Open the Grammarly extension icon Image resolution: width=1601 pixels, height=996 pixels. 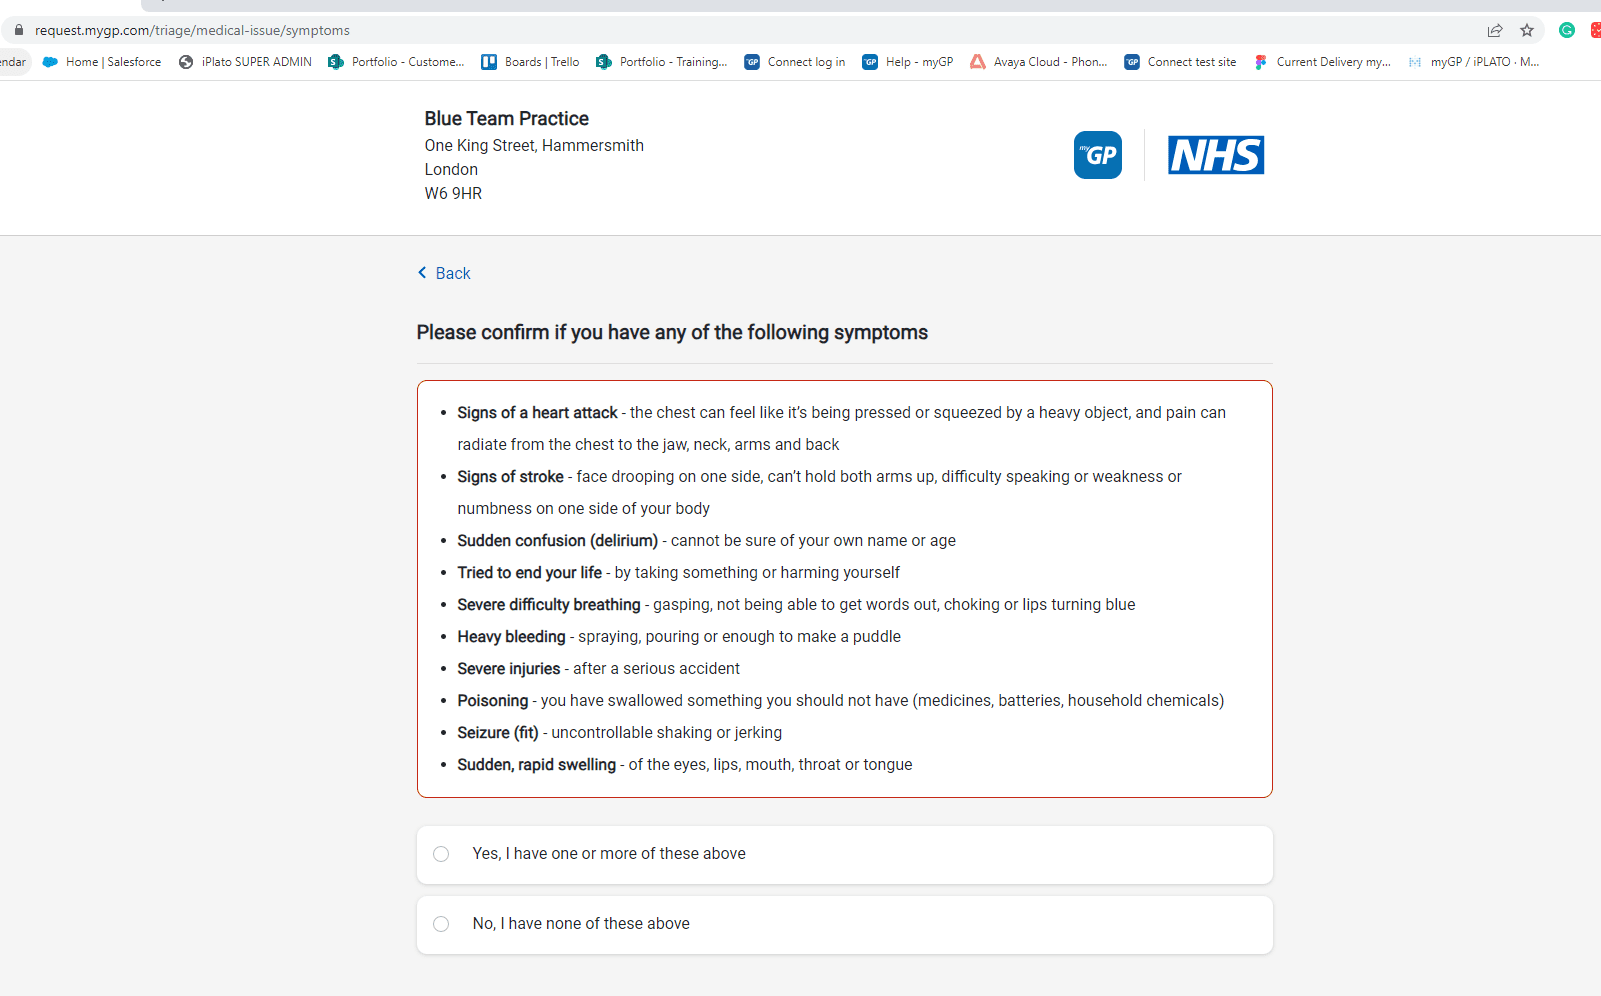1567,30
